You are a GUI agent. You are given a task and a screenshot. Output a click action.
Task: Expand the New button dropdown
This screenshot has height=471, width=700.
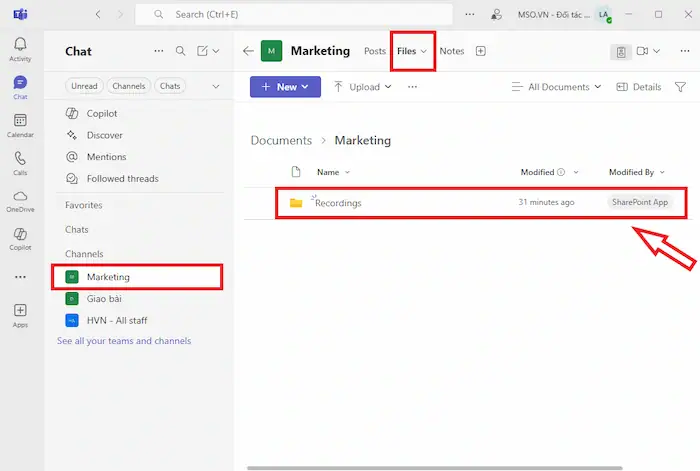(x=285, y=87)
